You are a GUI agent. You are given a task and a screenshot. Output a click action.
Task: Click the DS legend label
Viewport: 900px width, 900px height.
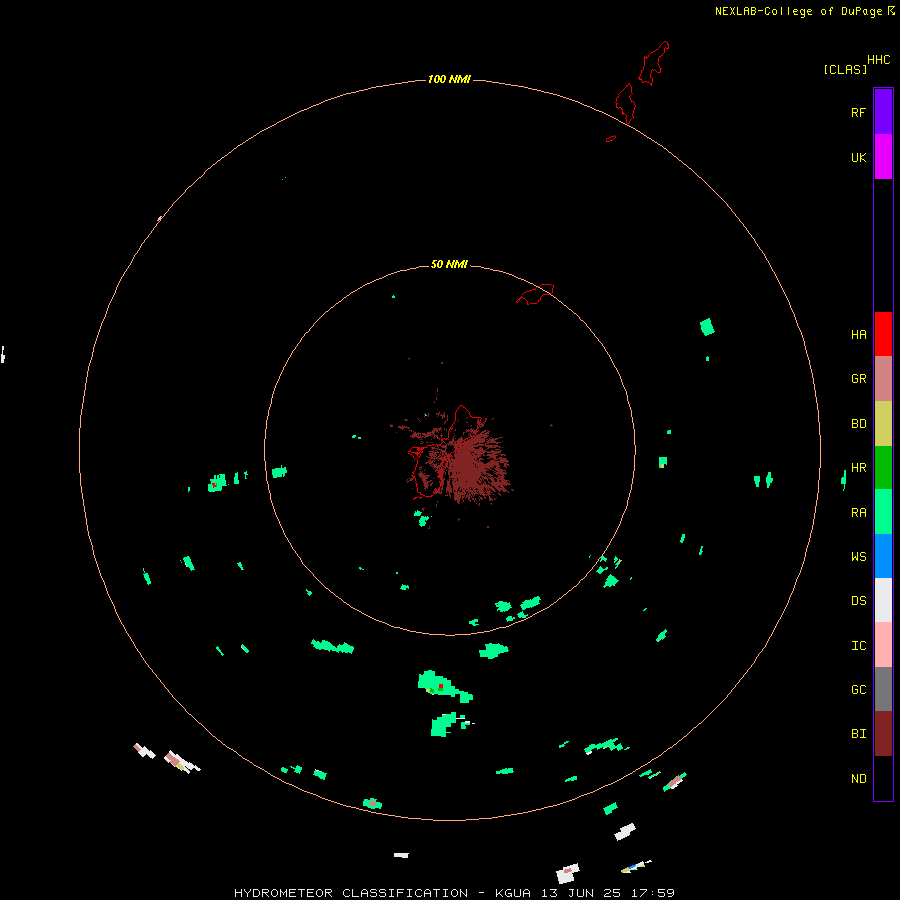(858, 601)
